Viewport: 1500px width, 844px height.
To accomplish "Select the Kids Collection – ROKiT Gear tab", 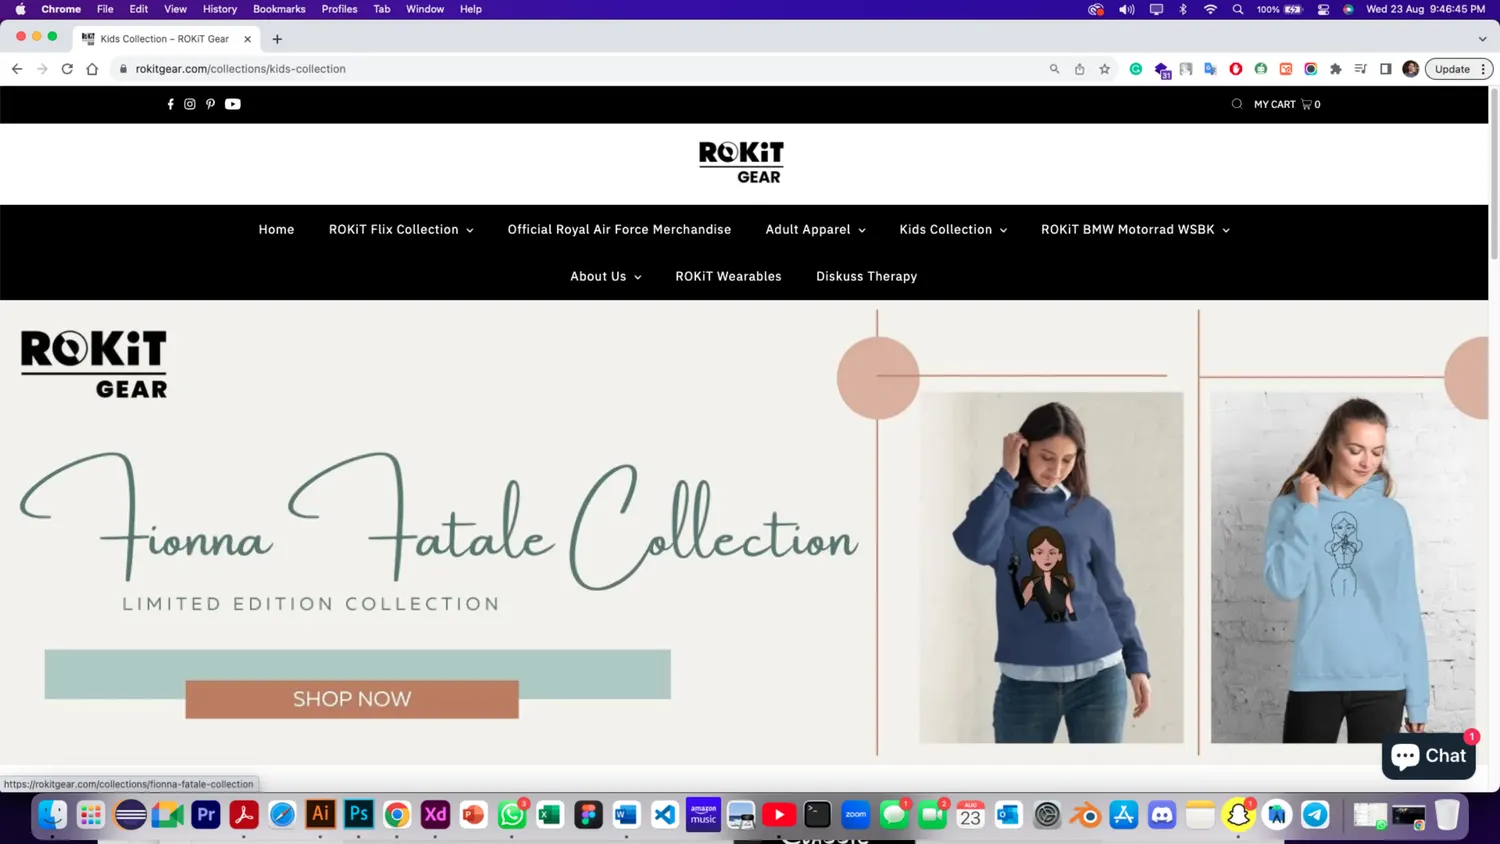I will 166,39.
